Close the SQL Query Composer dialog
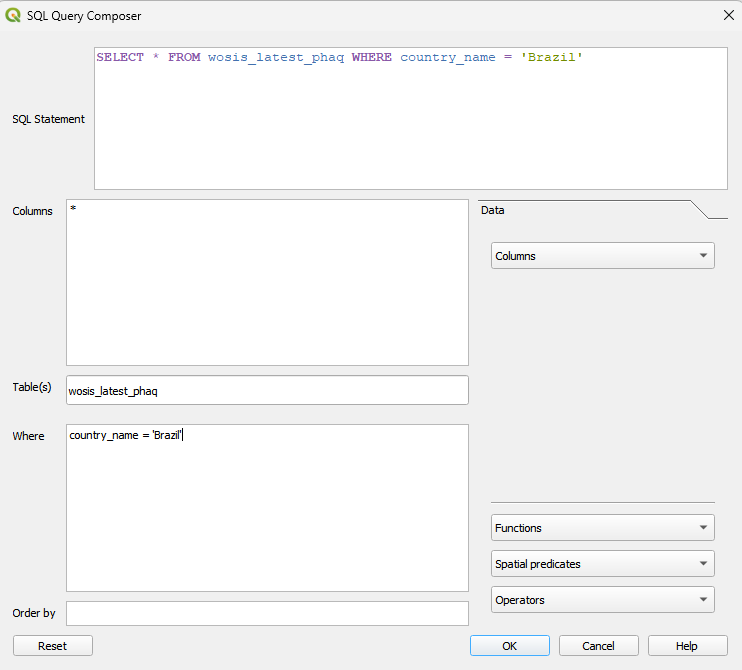Image resolution: width=742 pixels, height=670 pixels. (x=728, y=15)
